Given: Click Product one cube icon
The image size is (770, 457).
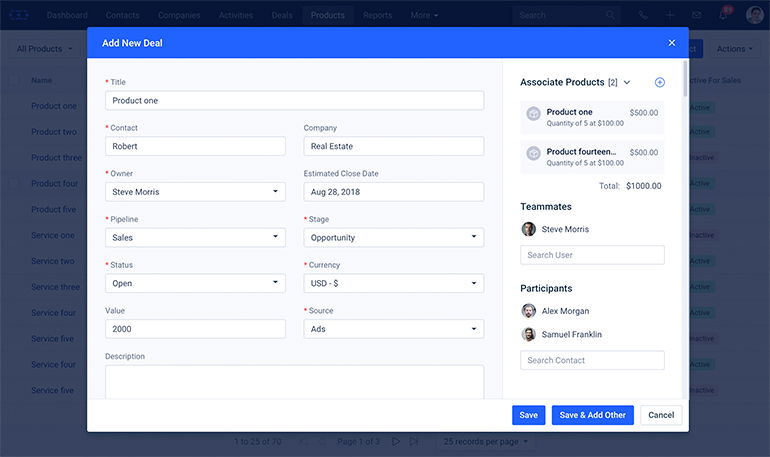Looking at the screenshot, I should point(533,114).
